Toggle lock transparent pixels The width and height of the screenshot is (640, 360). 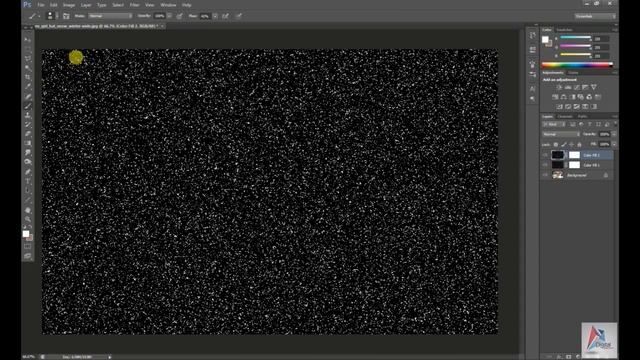556,144
